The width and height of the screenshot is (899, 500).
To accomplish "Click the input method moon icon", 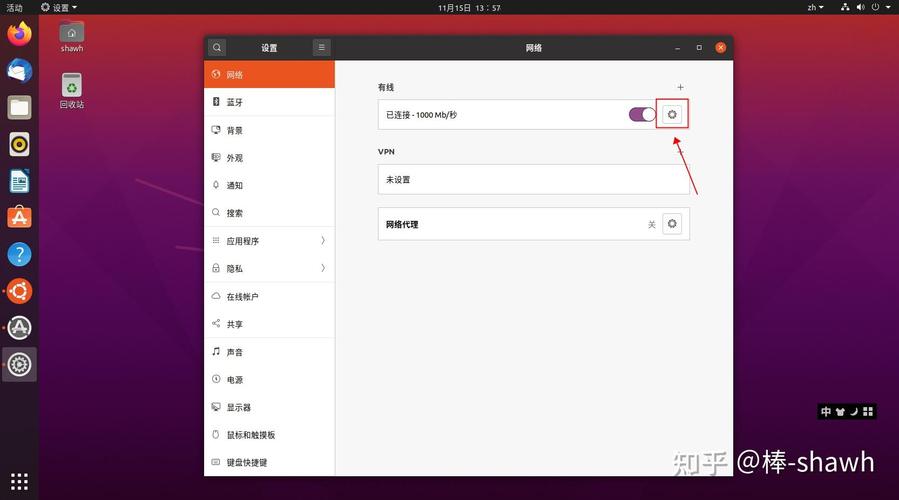I will pos(854,412).
